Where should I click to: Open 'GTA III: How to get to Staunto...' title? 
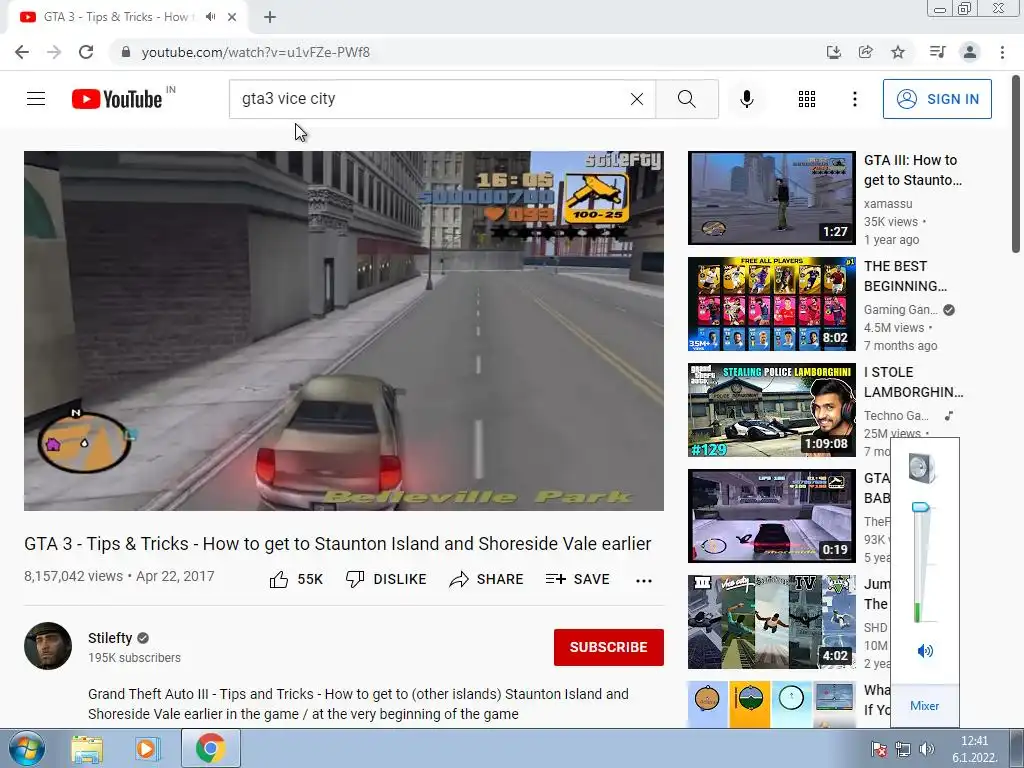click(912, 170)
